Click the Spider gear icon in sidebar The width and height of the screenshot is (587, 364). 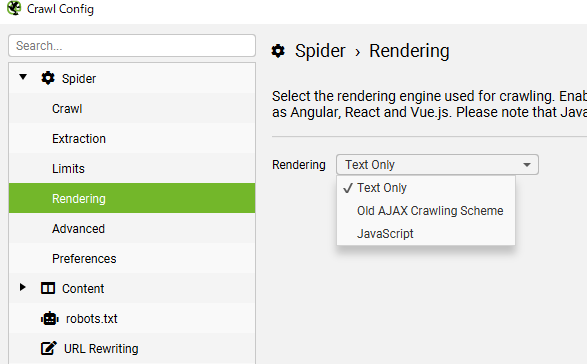(x=48, y=78)
